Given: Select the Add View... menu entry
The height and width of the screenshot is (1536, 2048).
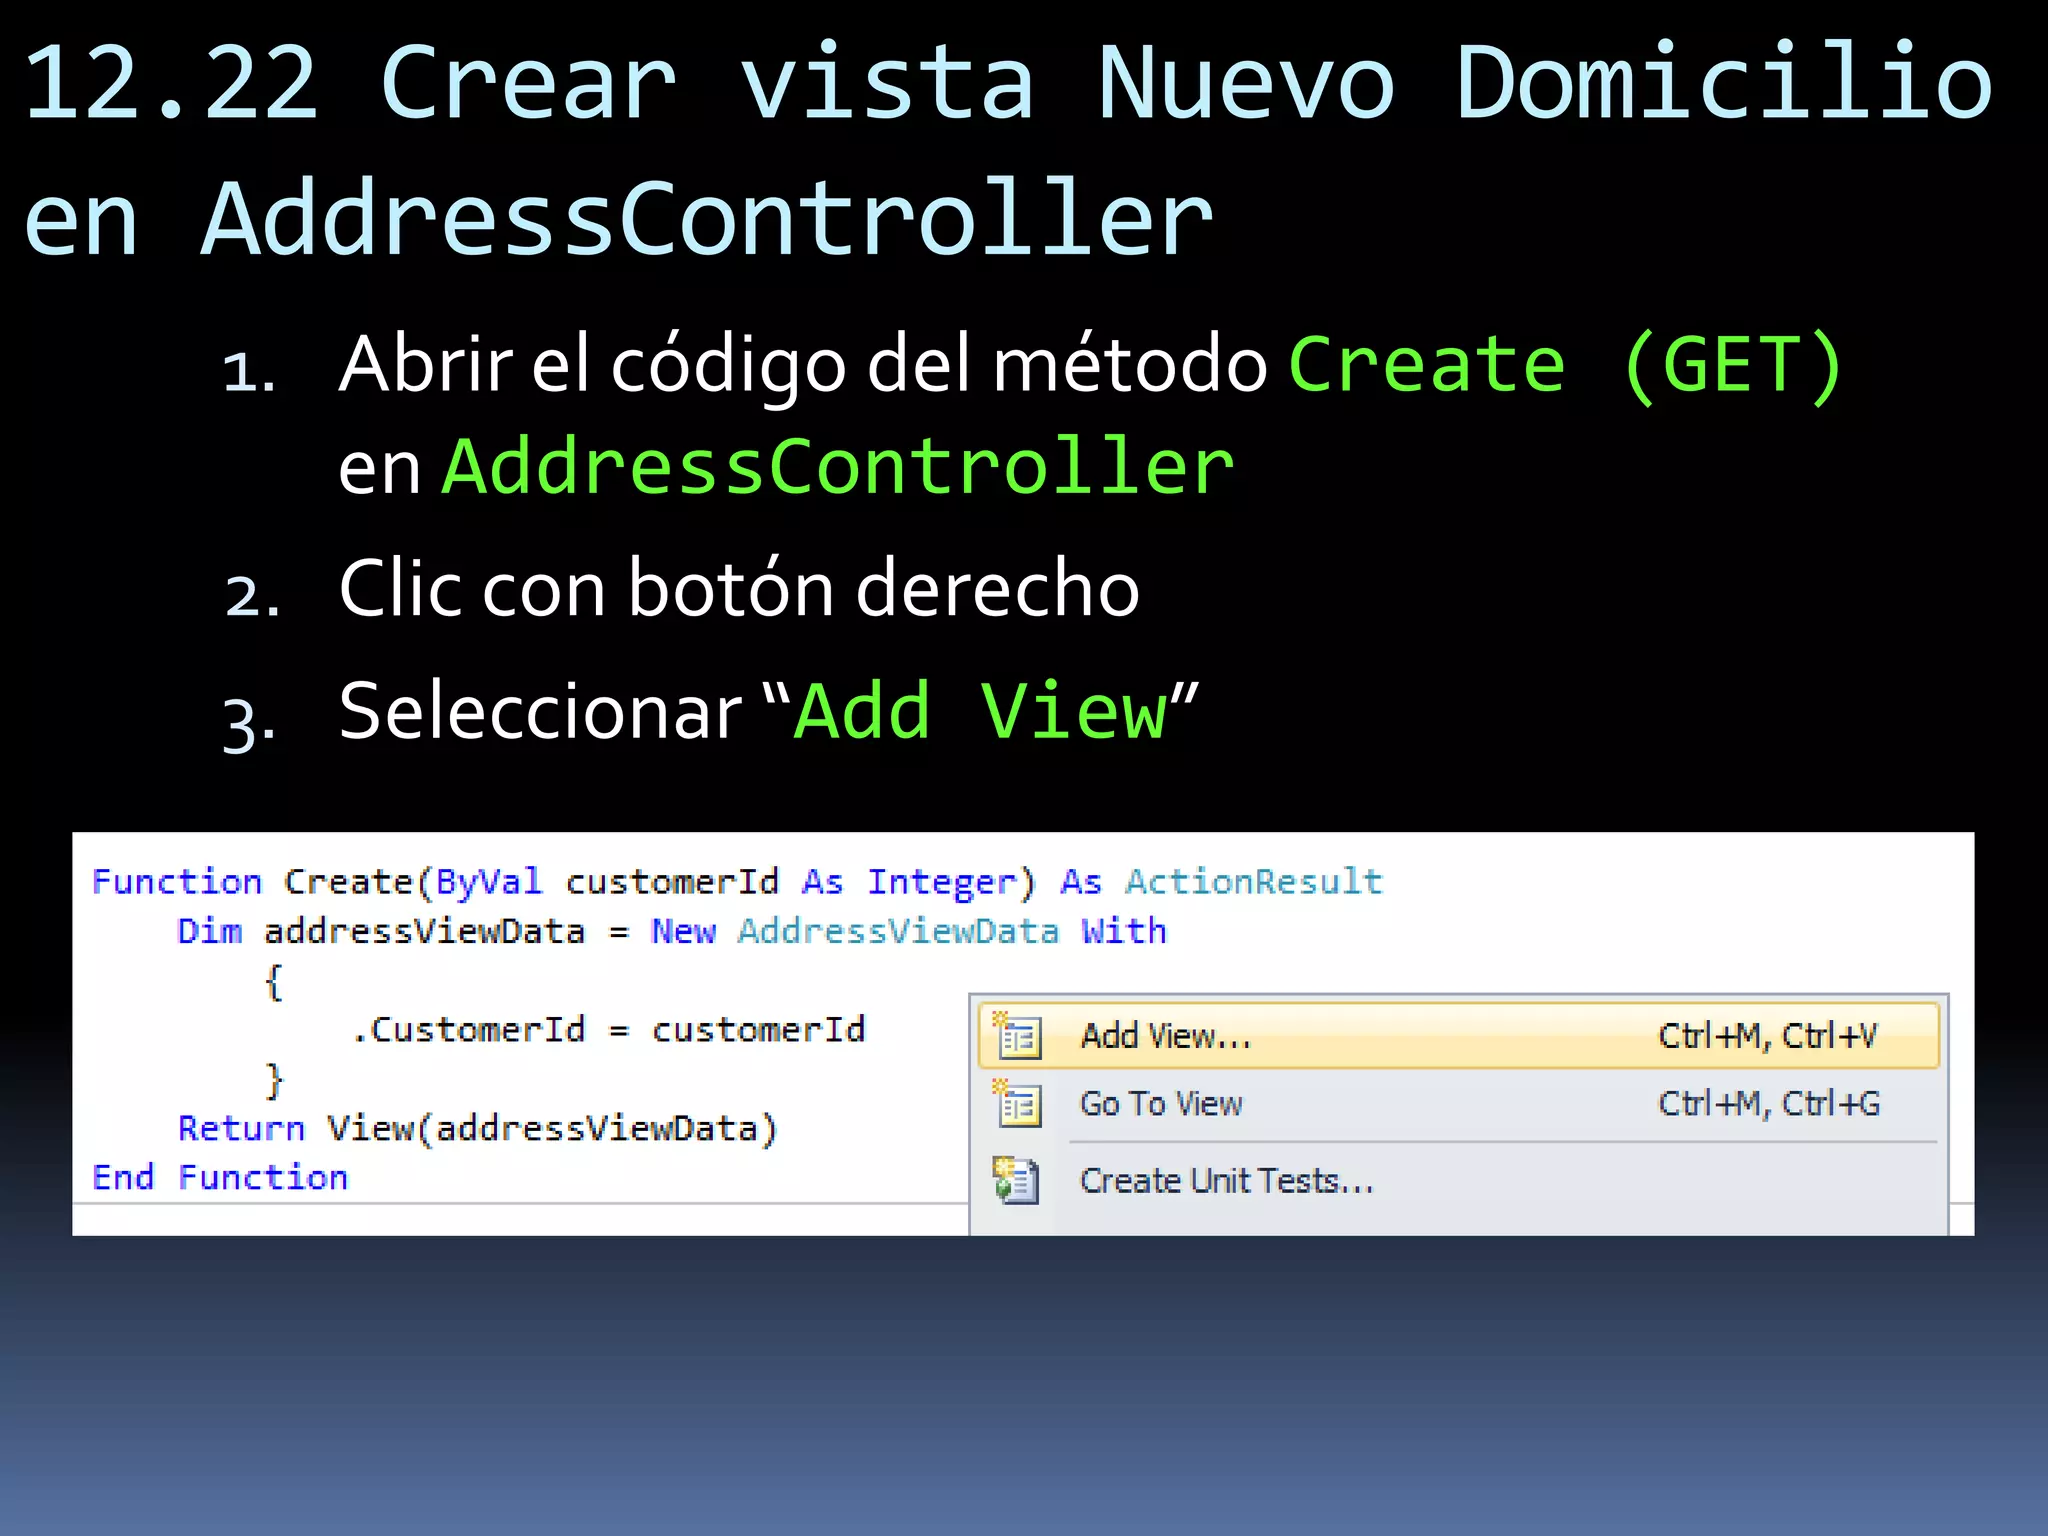Looking at the screenshot, I should point(1165,1036).
